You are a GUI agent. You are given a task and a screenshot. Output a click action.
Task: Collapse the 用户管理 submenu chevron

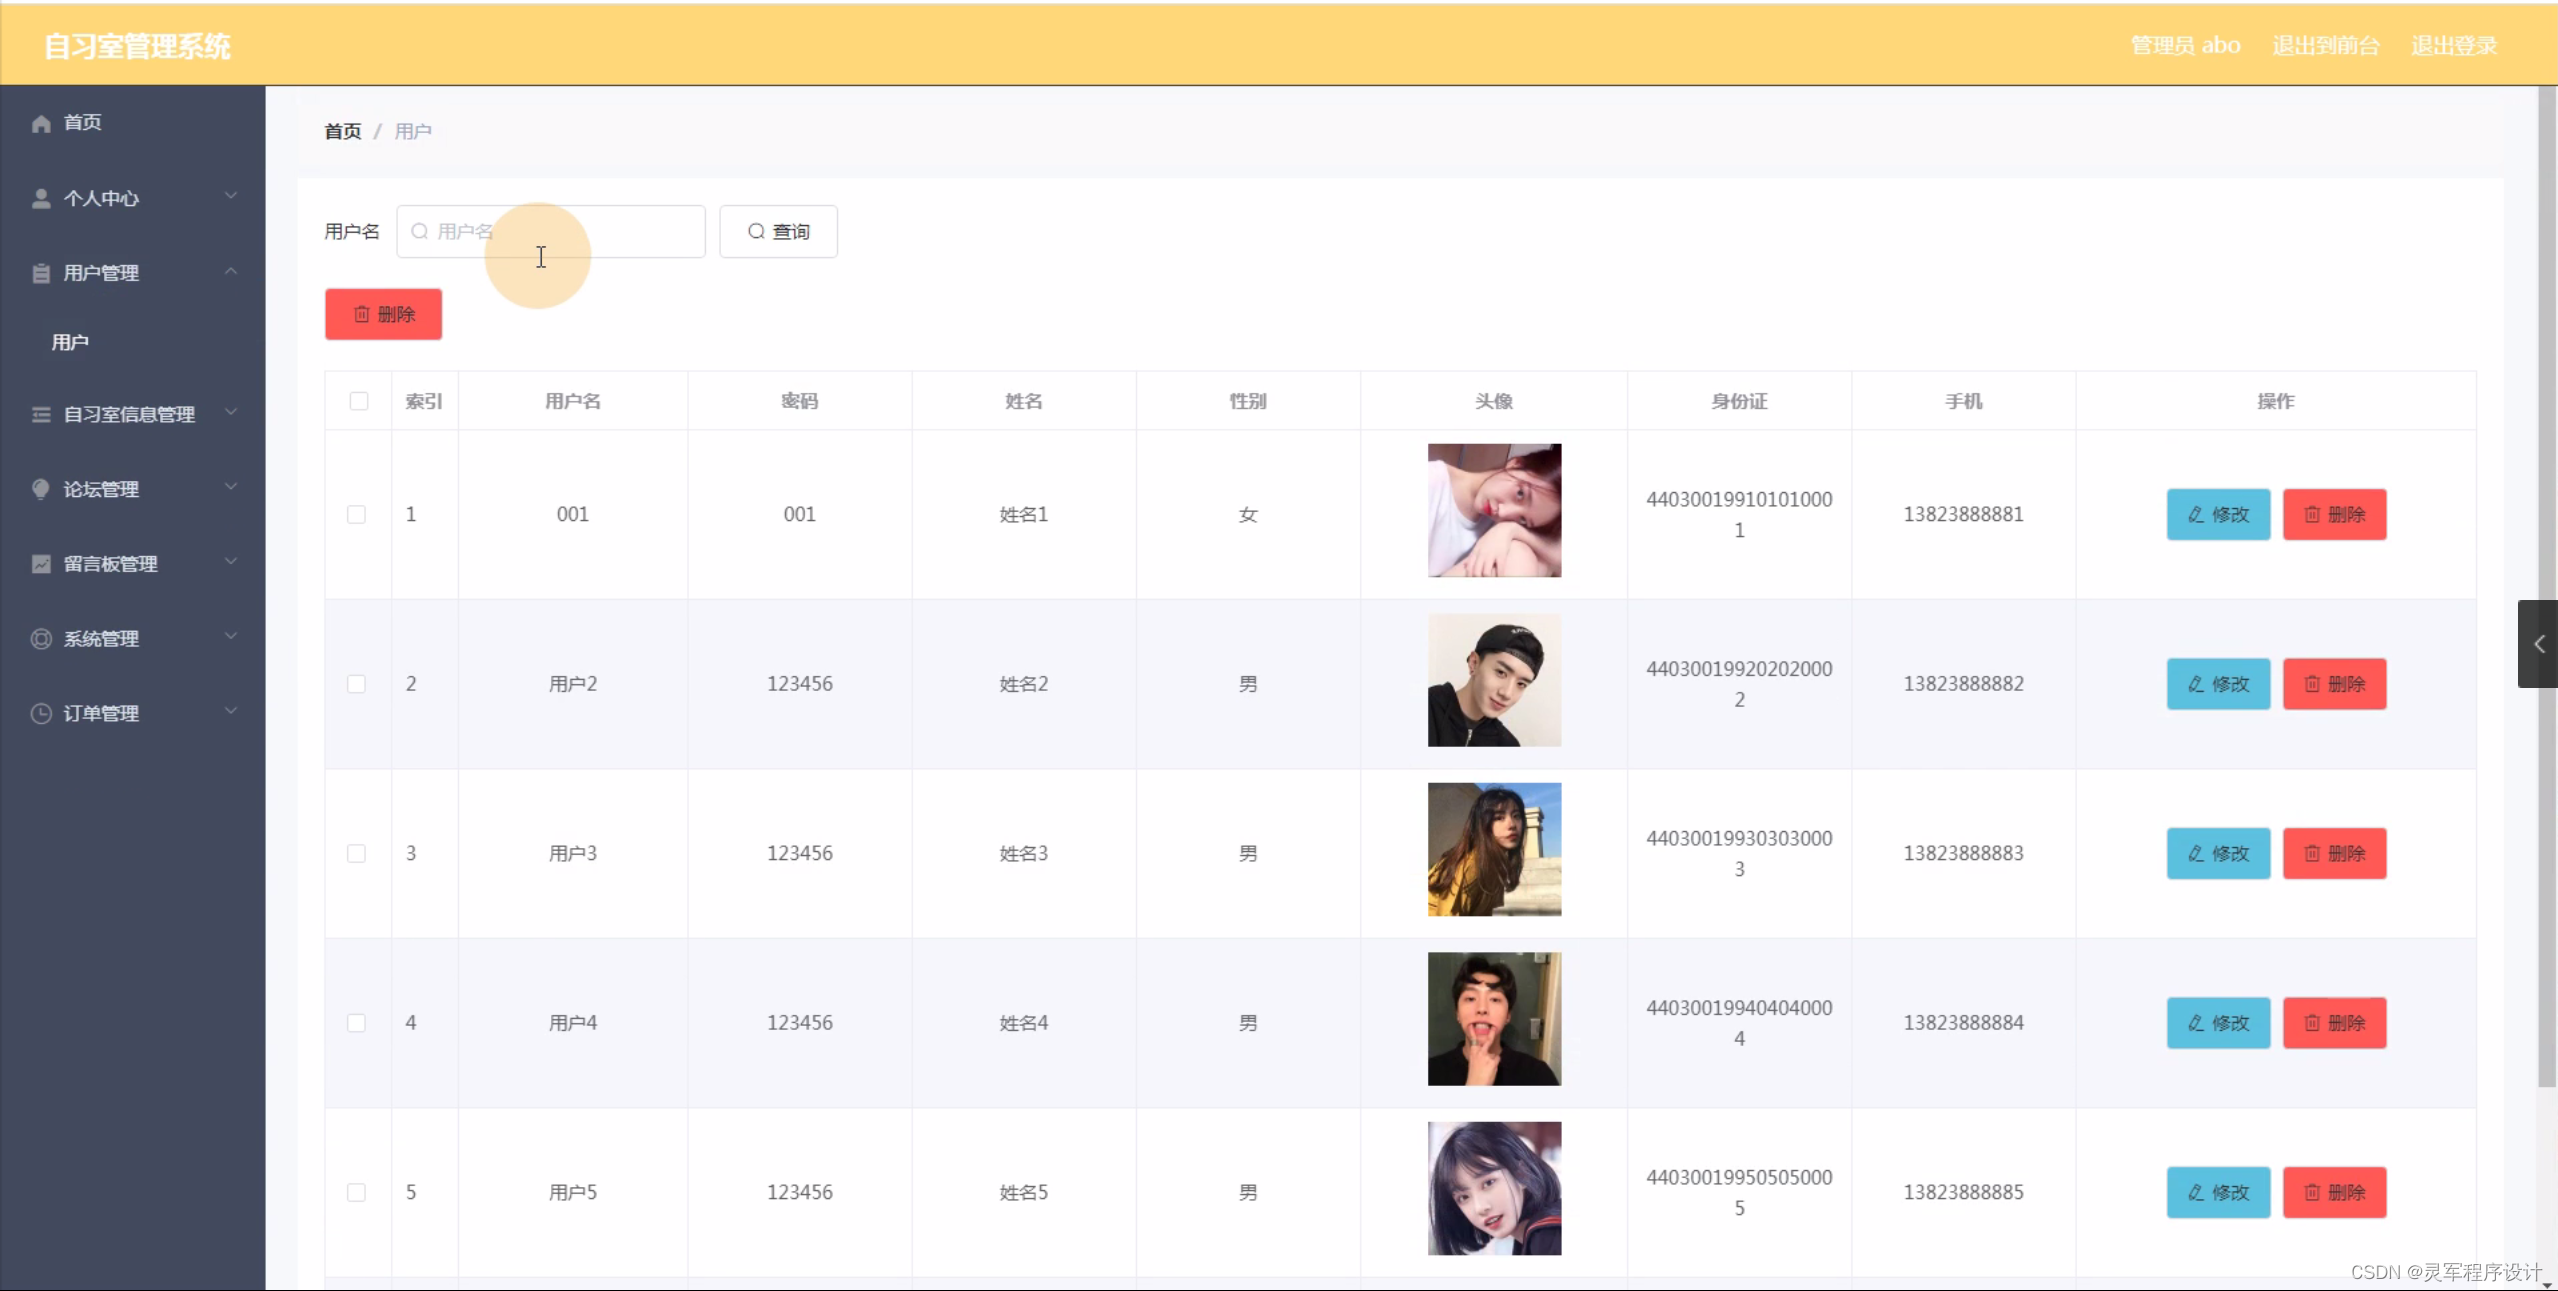click(x=231, y=271)
